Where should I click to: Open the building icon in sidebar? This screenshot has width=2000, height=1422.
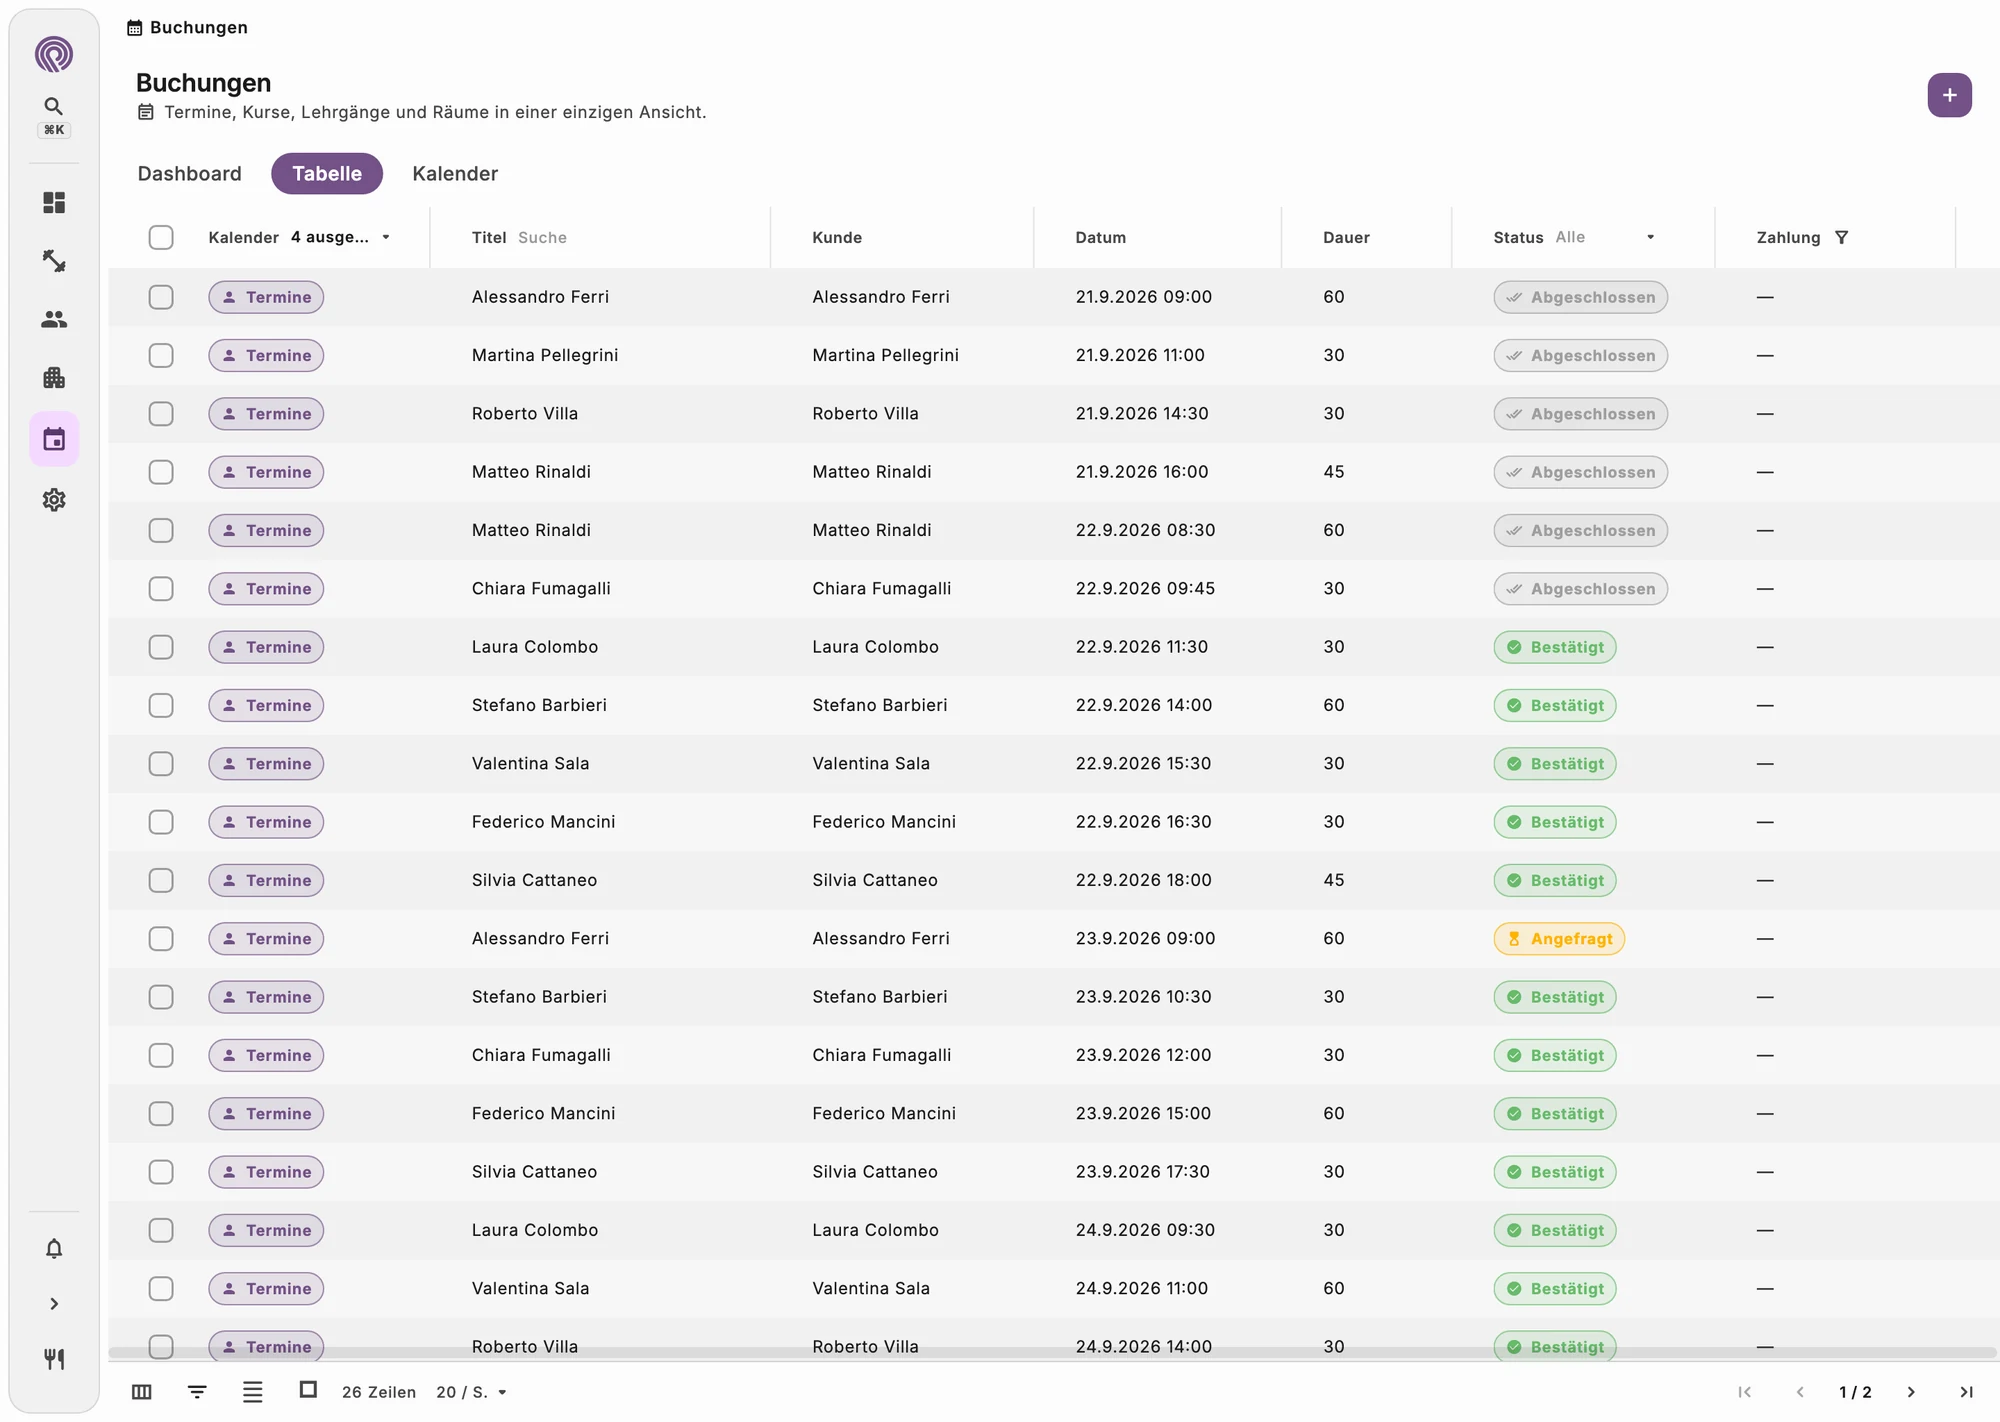click(54, 377)
